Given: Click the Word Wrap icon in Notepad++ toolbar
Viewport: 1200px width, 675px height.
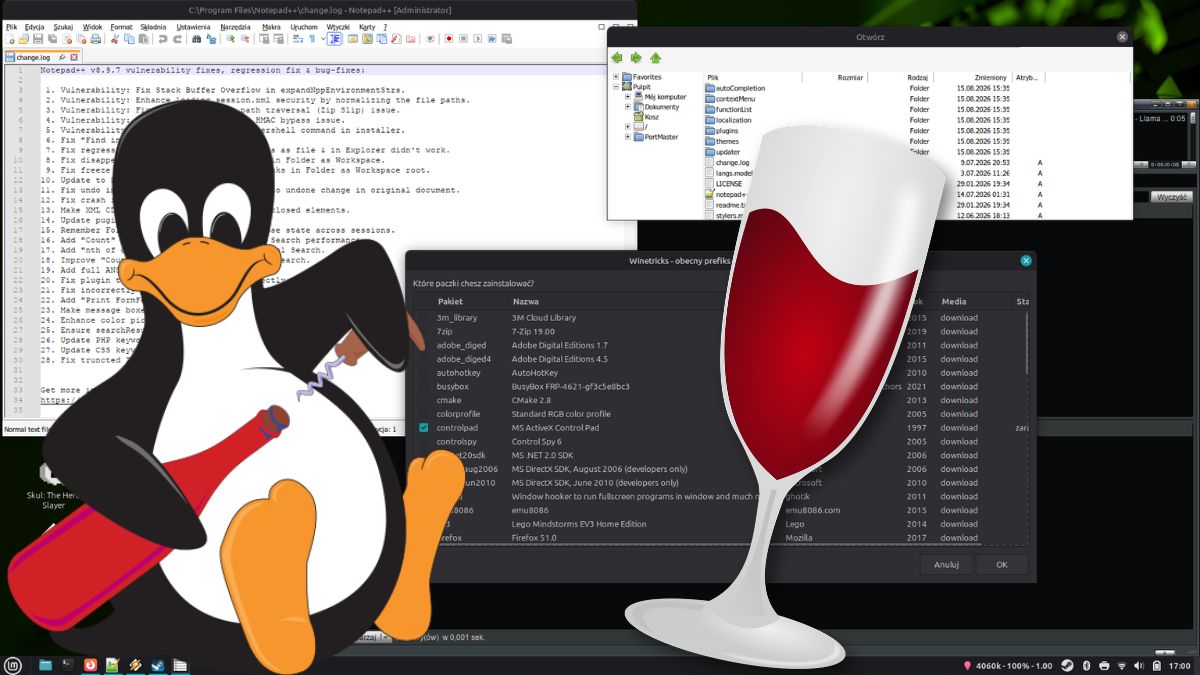Looking at the screenshot, I should 297,39.
